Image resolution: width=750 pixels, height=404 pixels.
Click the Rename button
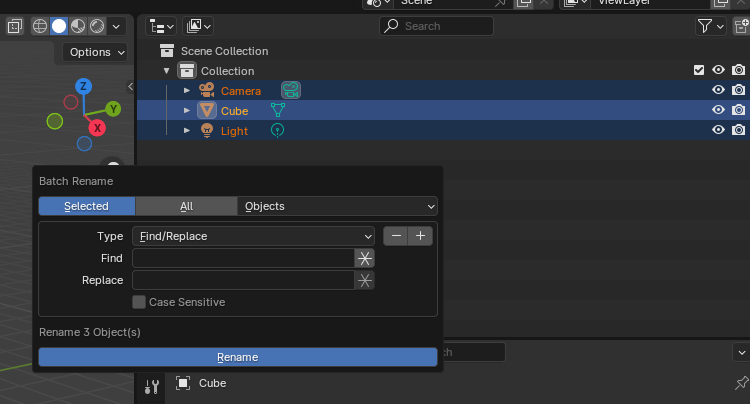[x=238, y=357]
